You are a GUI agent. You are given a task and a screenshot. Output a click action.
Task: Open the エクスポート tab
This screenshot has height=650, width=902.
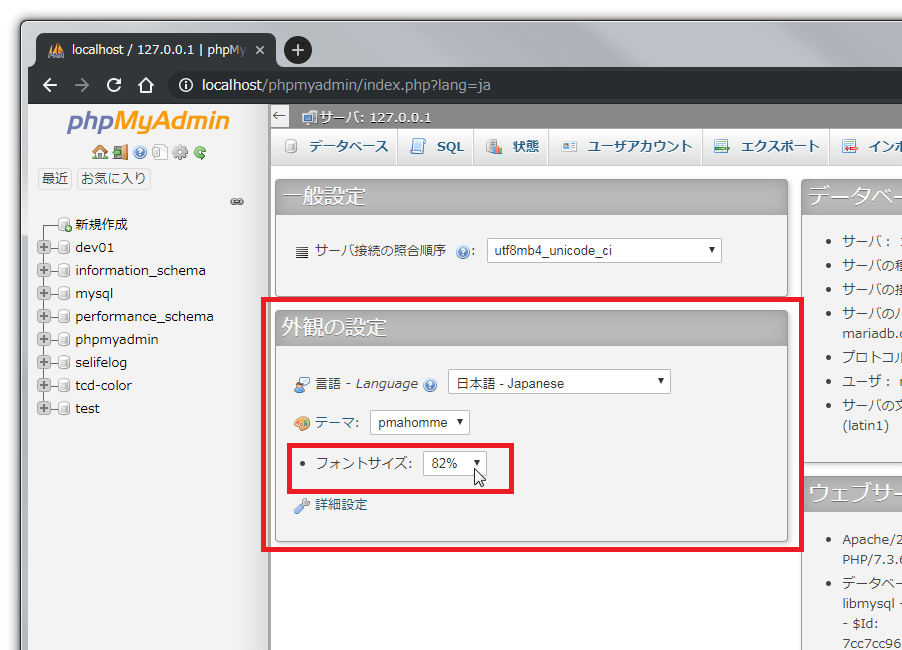point(767,146)
